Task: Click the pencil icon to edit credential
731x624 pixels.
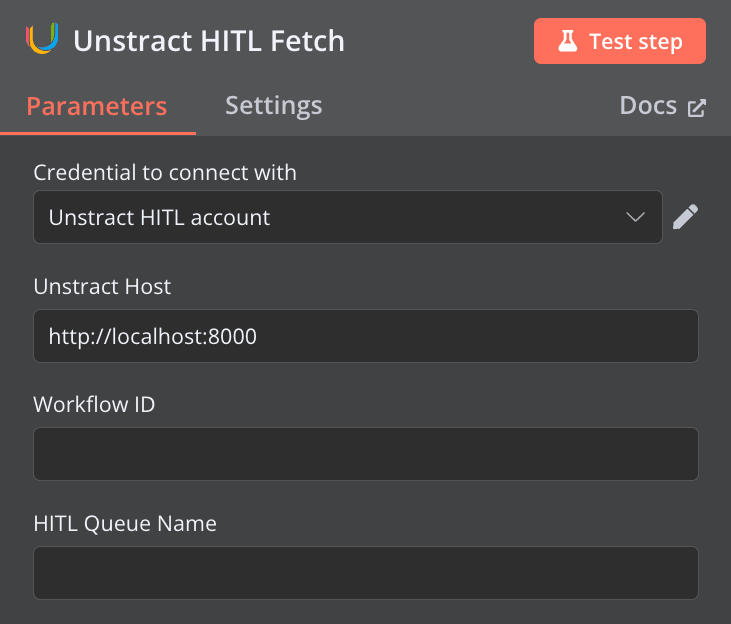Action: point(685,217)
